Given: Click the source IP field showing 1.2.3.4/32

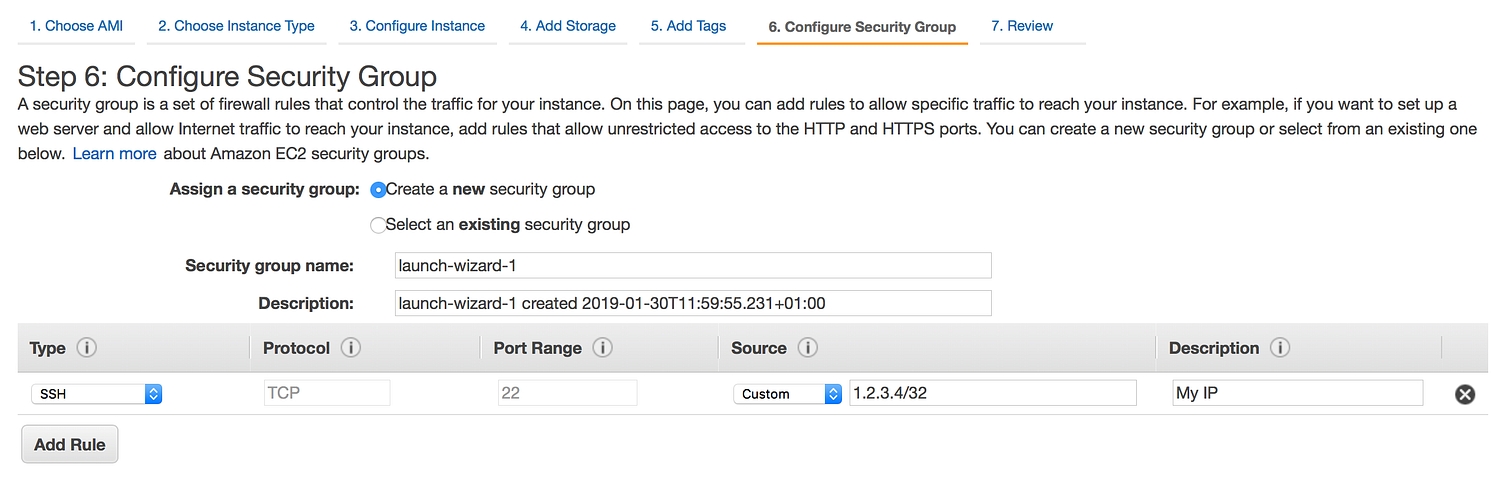Looking at the screenshot, I should pyautogui.click(x=992, y=394).
